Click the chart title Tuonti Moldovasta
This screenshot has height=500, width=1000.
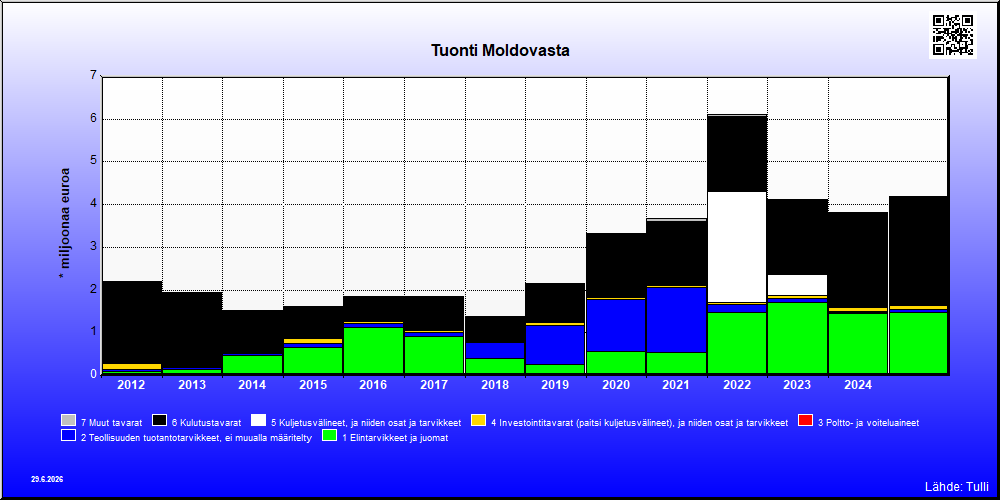500,50
